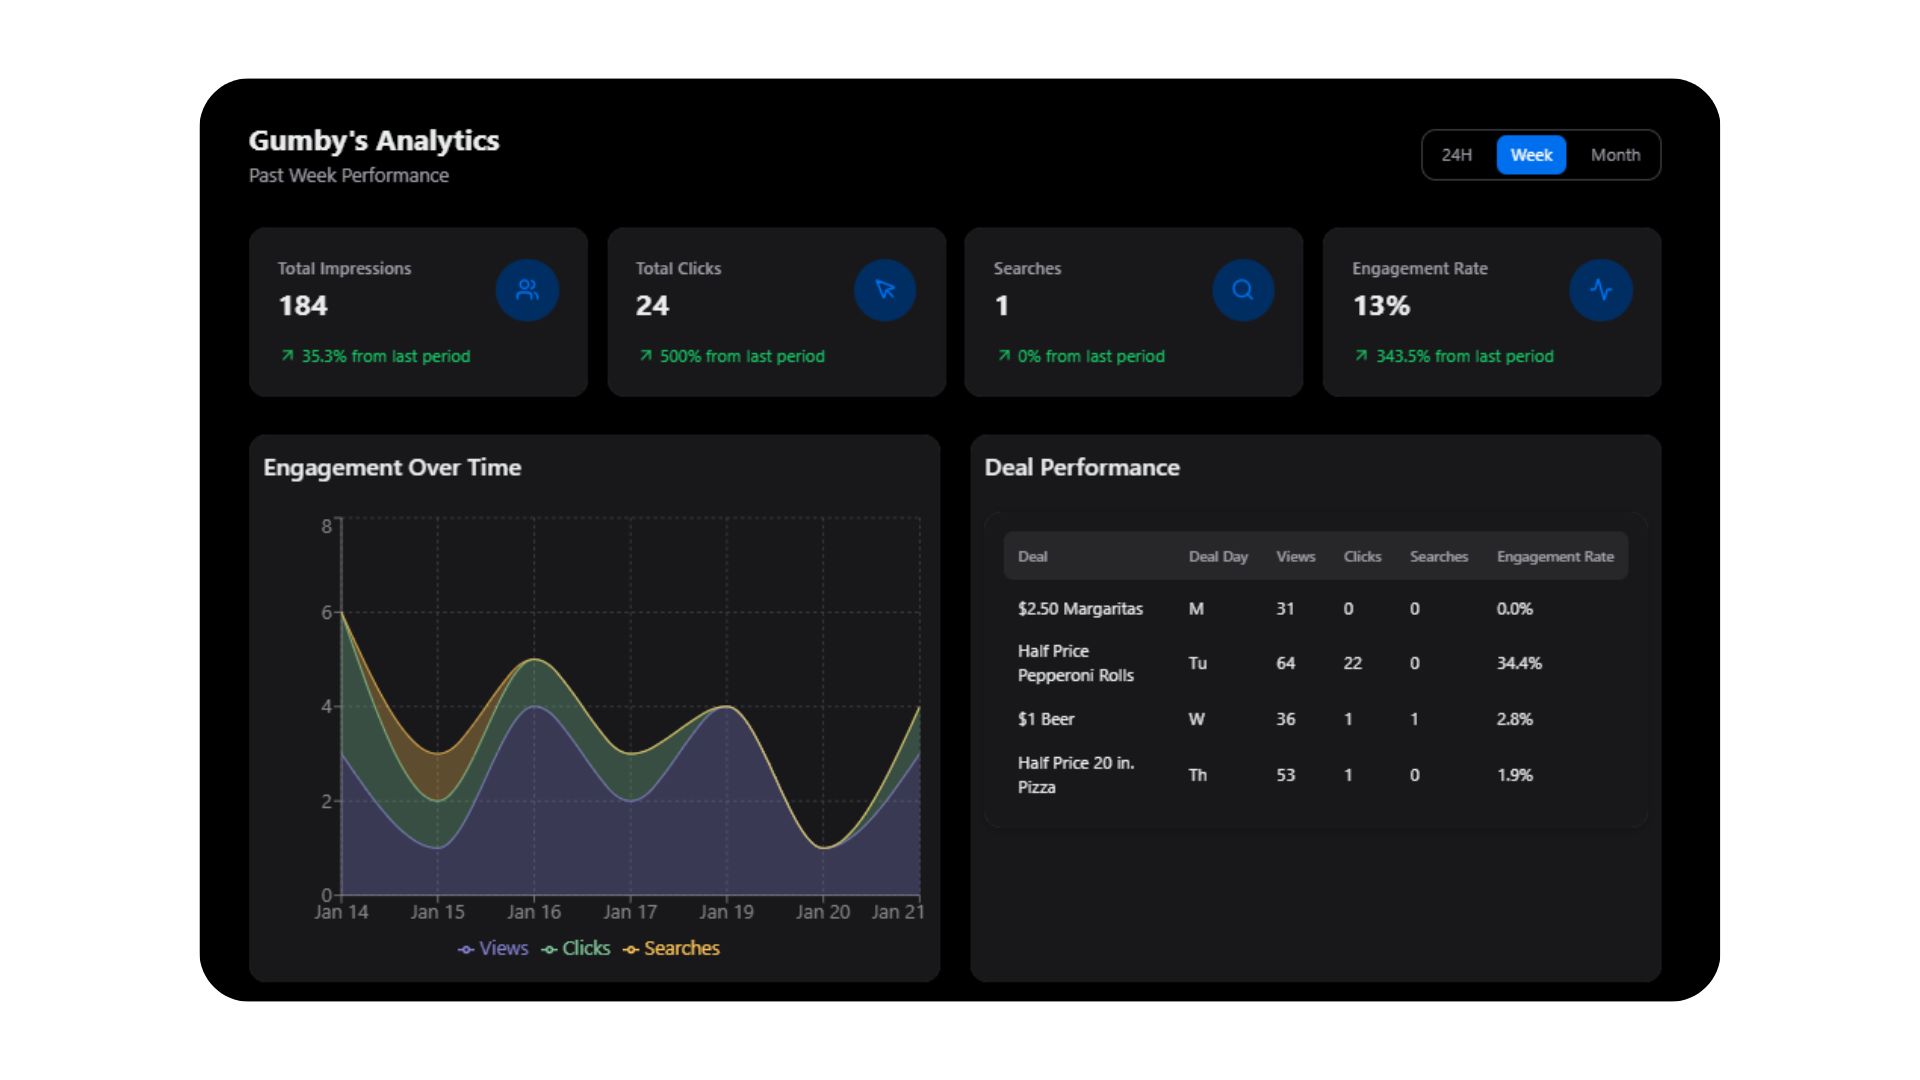The height and width of the screenshot is (1080, 1920).
Task: Click the Searches magnifying glass icon
Action: click(1242, 290)
